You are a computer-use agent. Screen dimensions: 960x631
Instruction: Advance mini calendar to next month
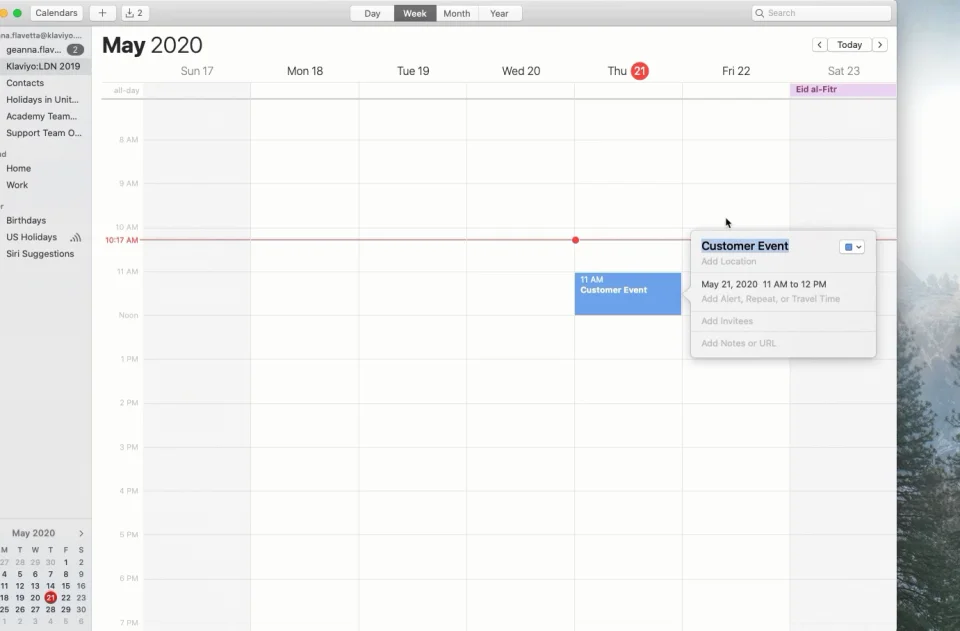click(x=81, y=534)
